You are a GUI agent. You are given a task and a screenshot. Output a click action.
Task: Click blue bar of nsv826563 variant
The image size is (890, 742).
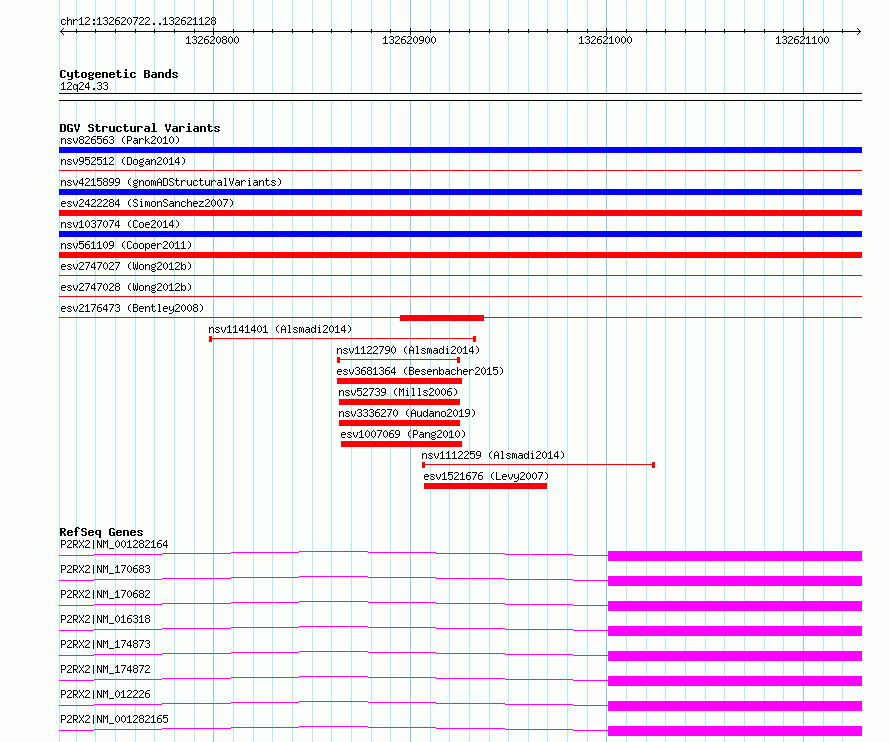coord(460,150)
